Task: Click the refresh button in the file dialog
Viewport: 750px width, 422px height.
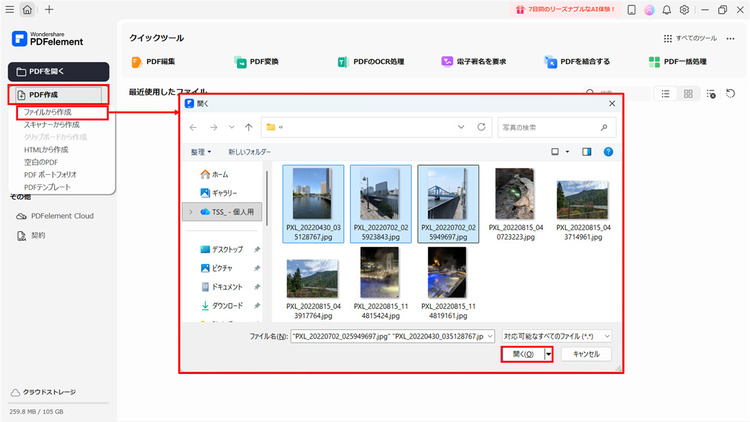Action: pos(482,128)
